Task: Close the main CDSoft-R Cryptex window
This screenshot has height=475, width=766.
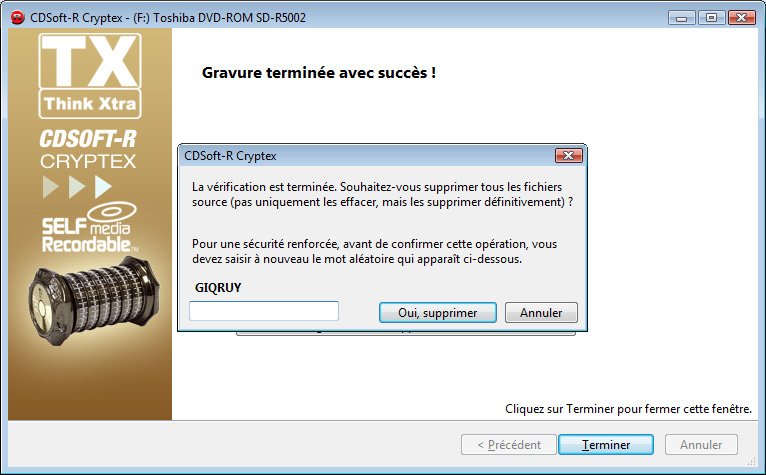Action: pyautogui.click(x=742, y=18)
